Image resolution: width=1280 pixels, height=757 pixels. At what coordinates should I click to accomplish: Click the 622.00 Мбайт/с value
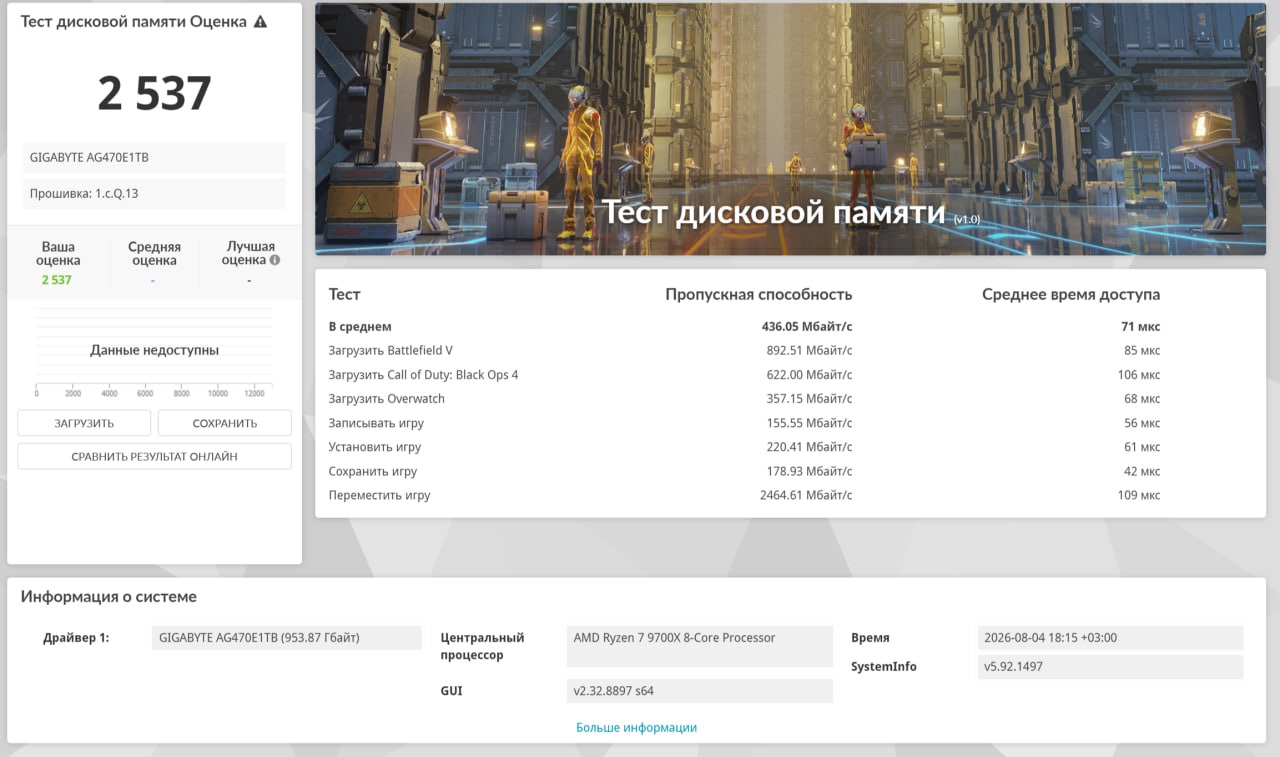coord(809,375)
